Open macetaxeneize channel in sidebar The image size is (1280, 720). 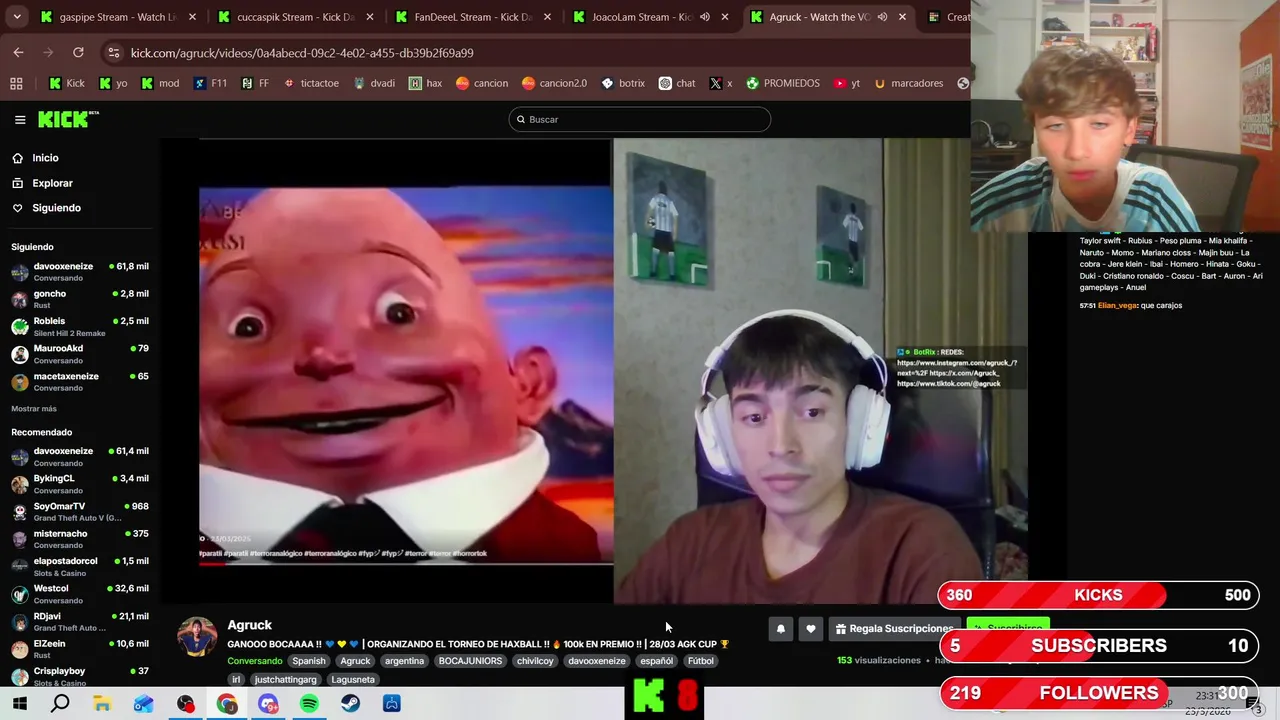pyautogui.click(x=80, y=381)
